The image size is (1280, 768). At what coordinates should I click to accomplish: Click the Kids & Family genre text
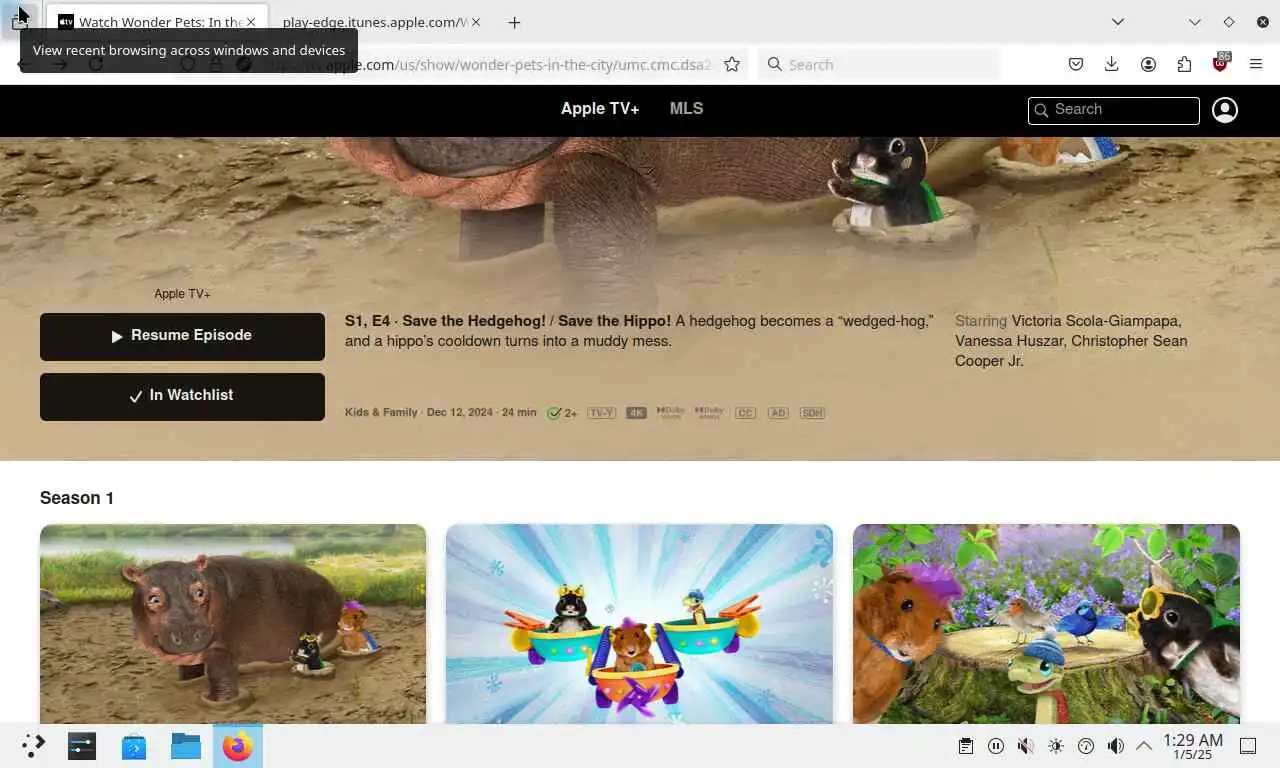[381, 412]
